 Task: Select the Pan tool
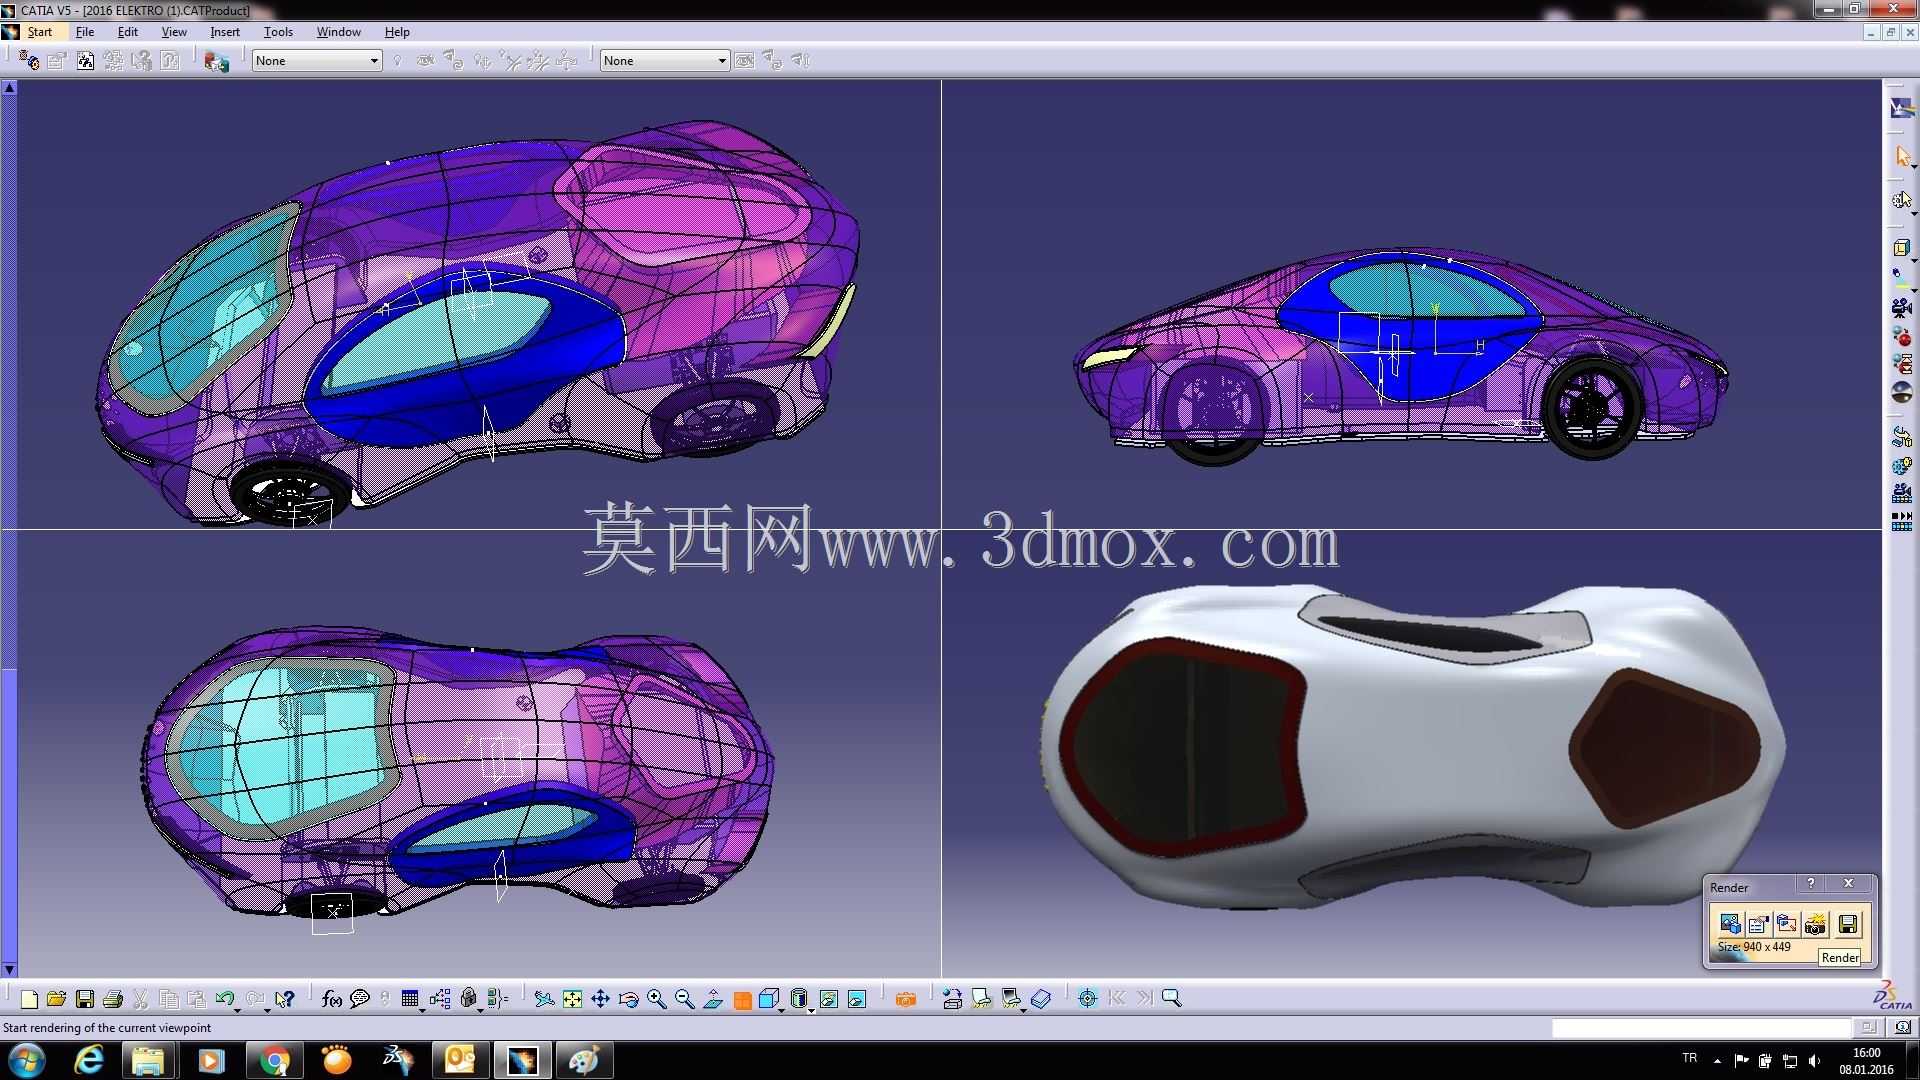600,999
